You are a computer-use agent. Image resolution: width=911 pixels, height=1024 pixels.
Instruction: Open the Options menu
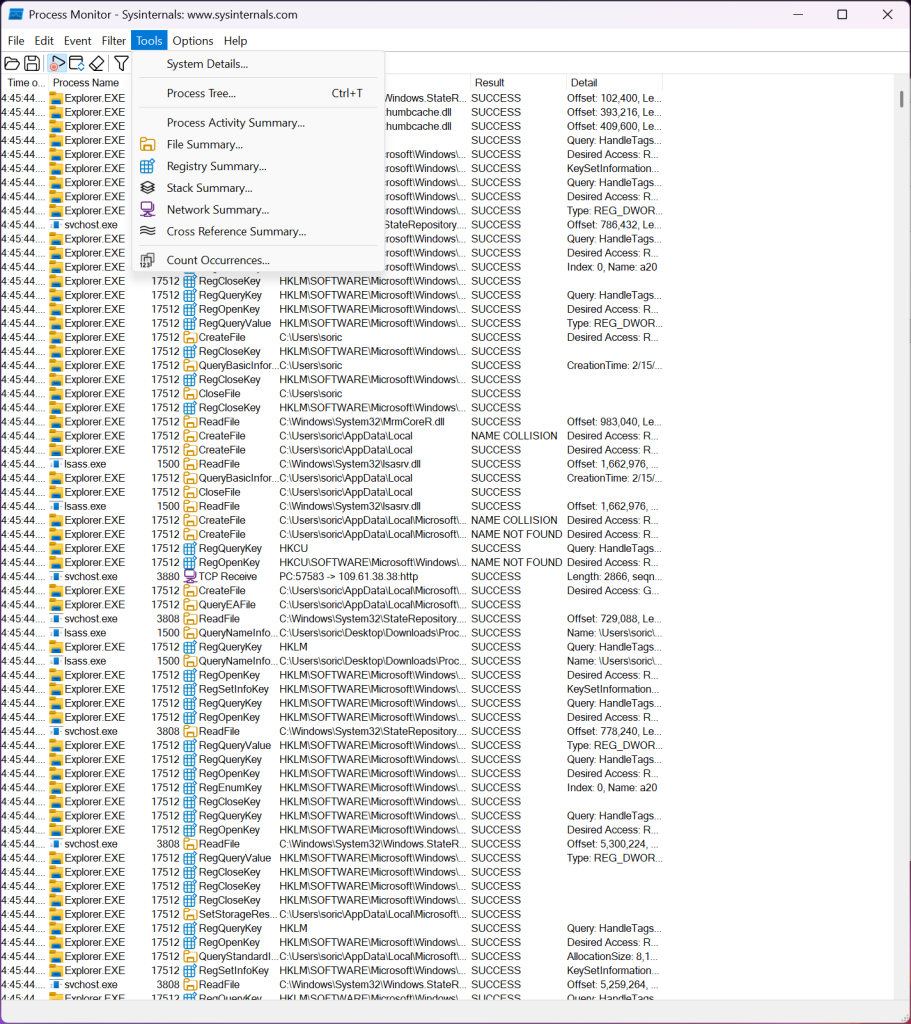click(x=193, y=40)
